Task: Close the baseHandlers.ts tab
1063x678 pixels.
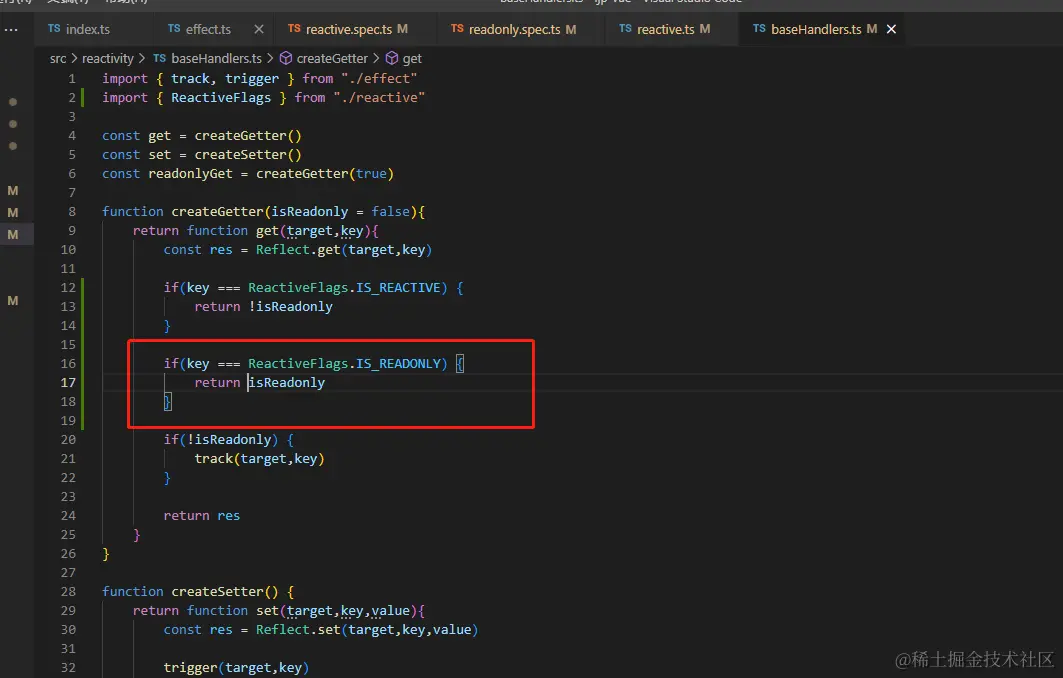Action: coord(891,29)
